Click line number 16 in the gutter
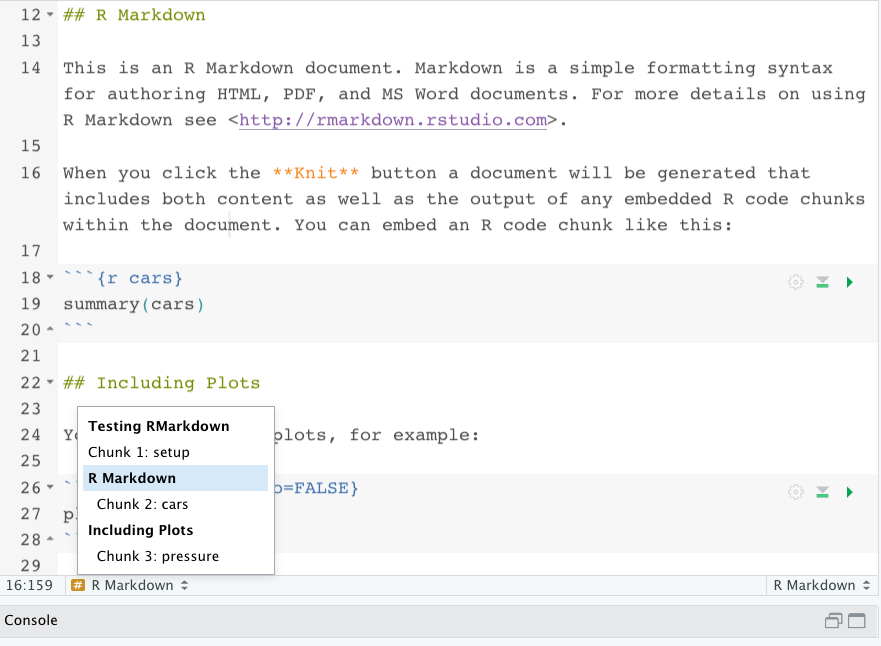Image resolution: width=881 pixels, height=646 pixels. pyautogui.click(x=31, y=173)
